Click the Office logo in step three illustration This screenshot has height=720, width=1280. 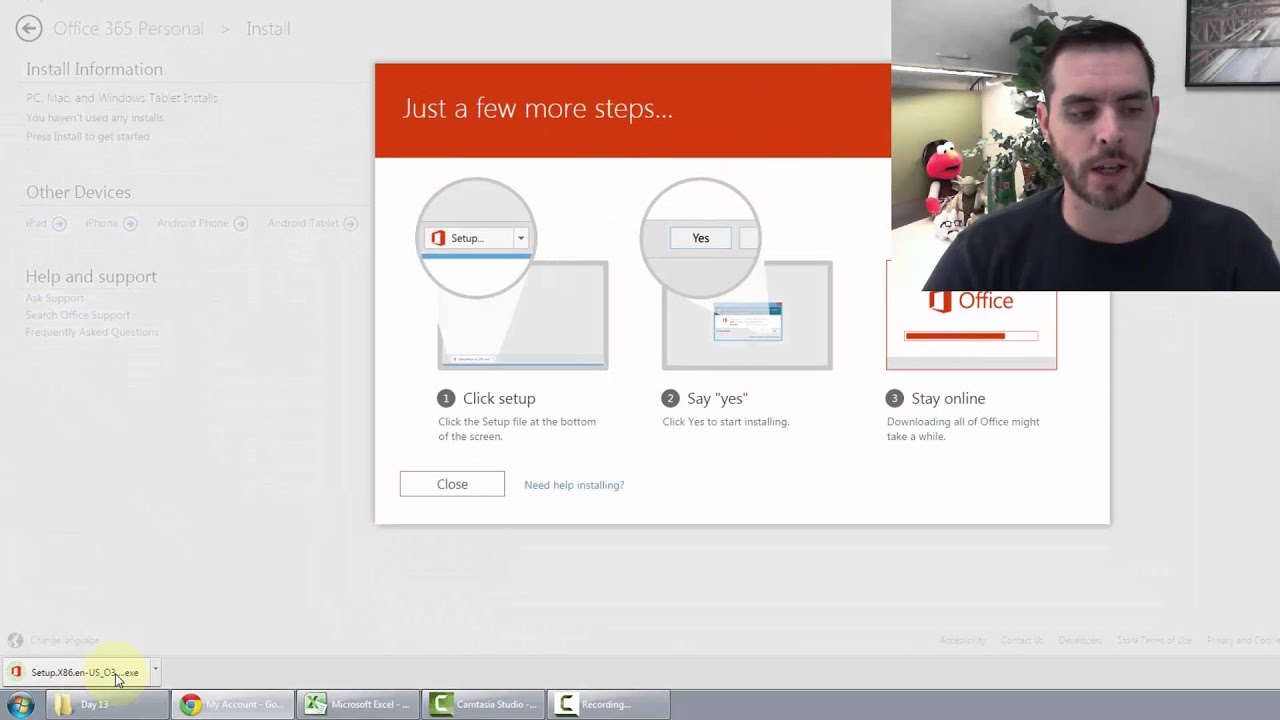click(971, 301)
